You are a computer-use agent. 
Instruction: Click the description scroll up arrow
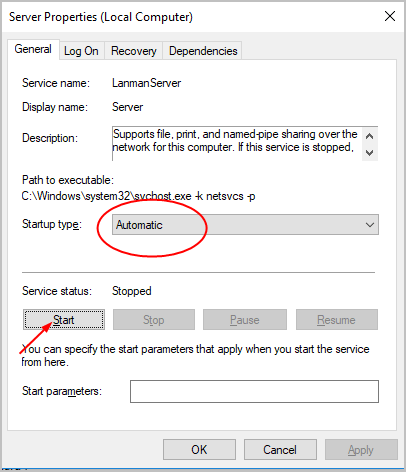point(369,136)
